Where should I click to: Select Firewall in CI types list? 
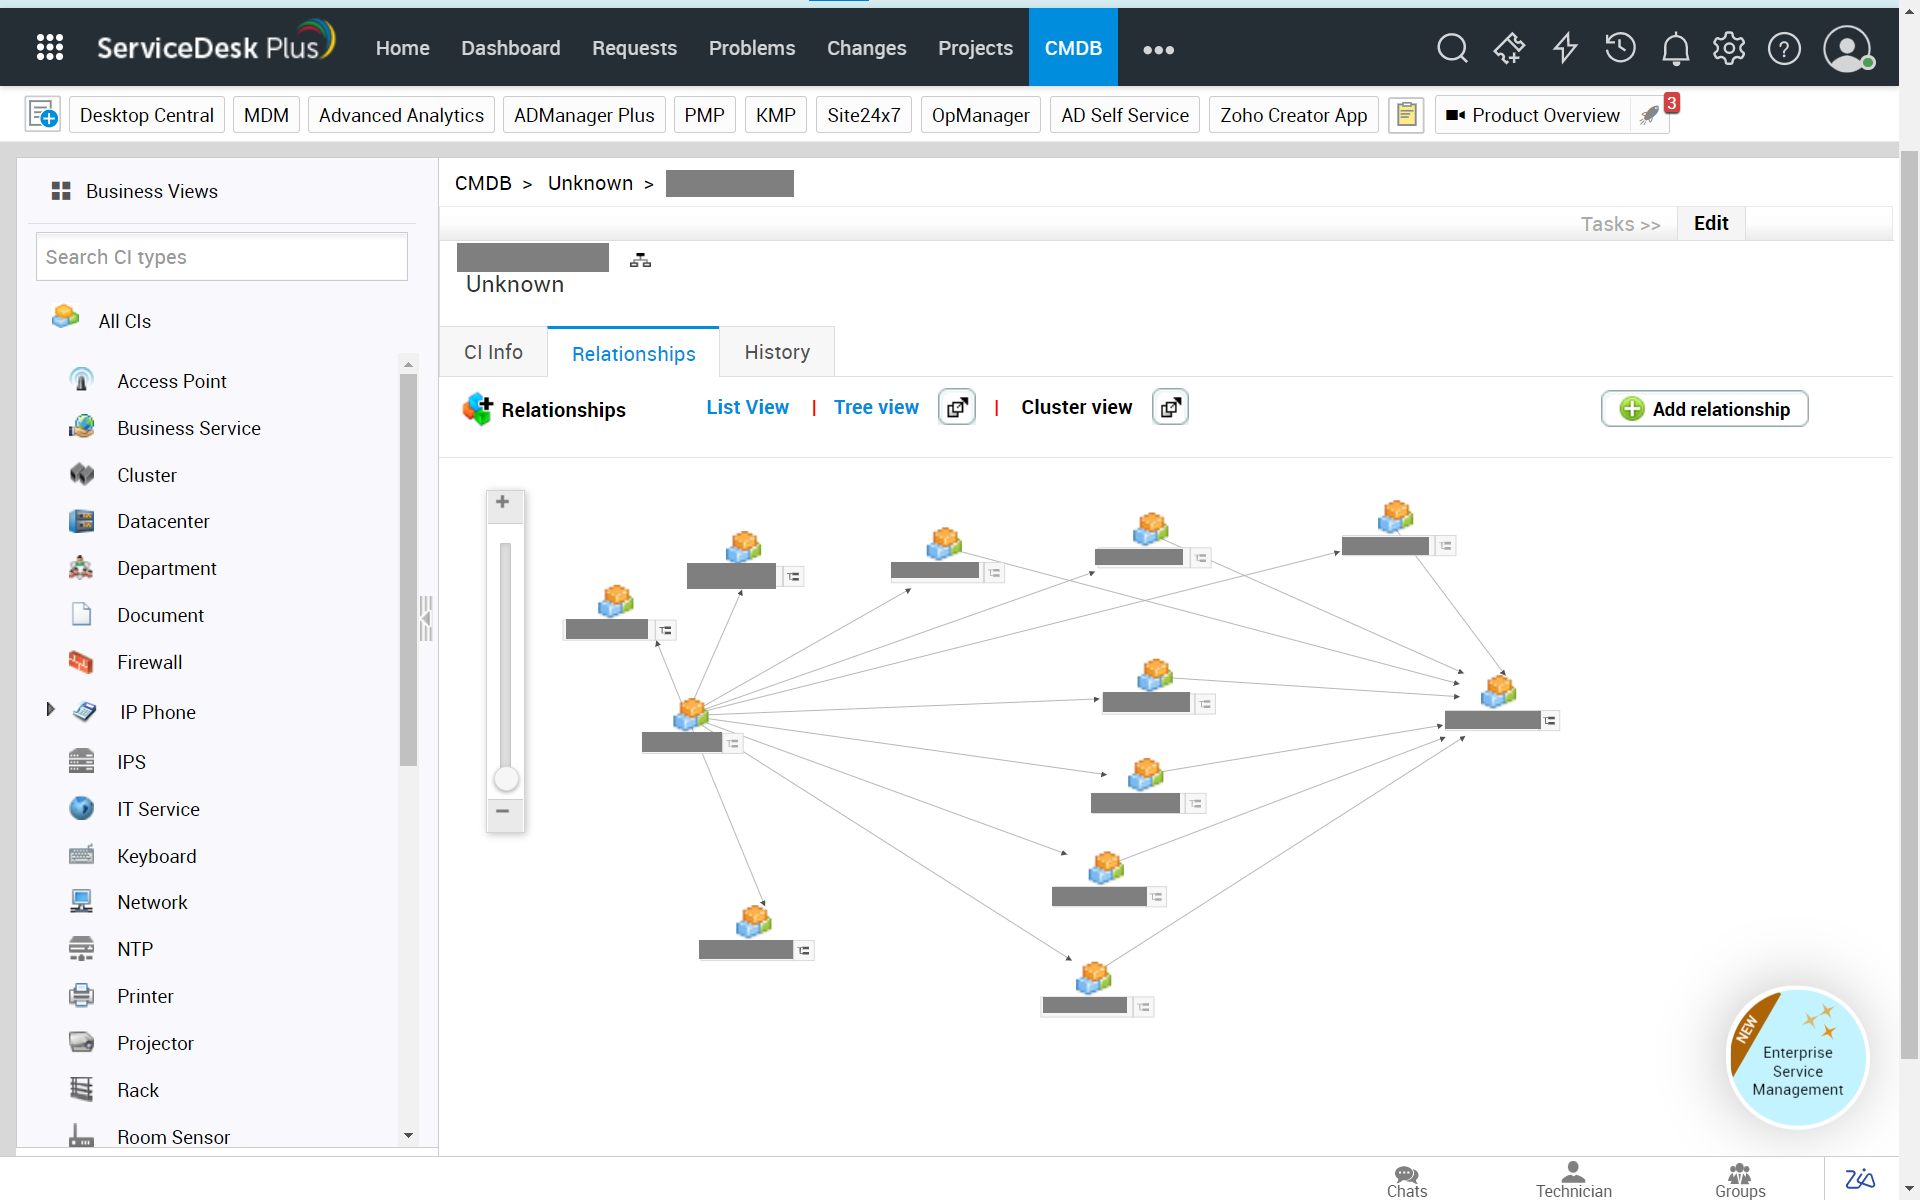pos(149,662)
